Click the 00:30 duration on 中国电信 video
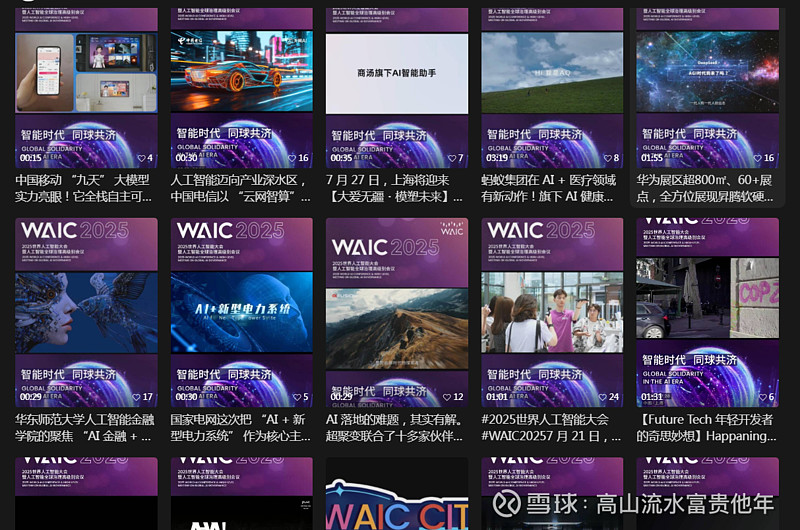The height and width of the screenshot is (530, 800). click(x=186, y=158)
